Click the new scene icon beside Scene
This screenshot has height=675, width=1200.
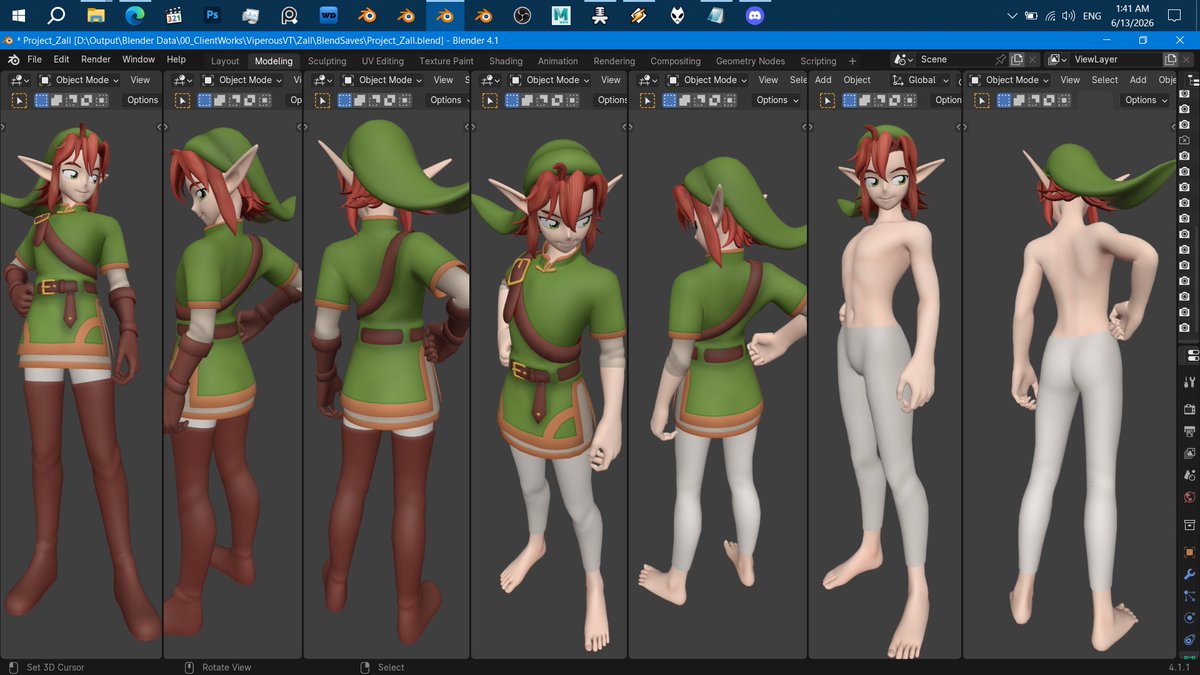(1017, 60)
